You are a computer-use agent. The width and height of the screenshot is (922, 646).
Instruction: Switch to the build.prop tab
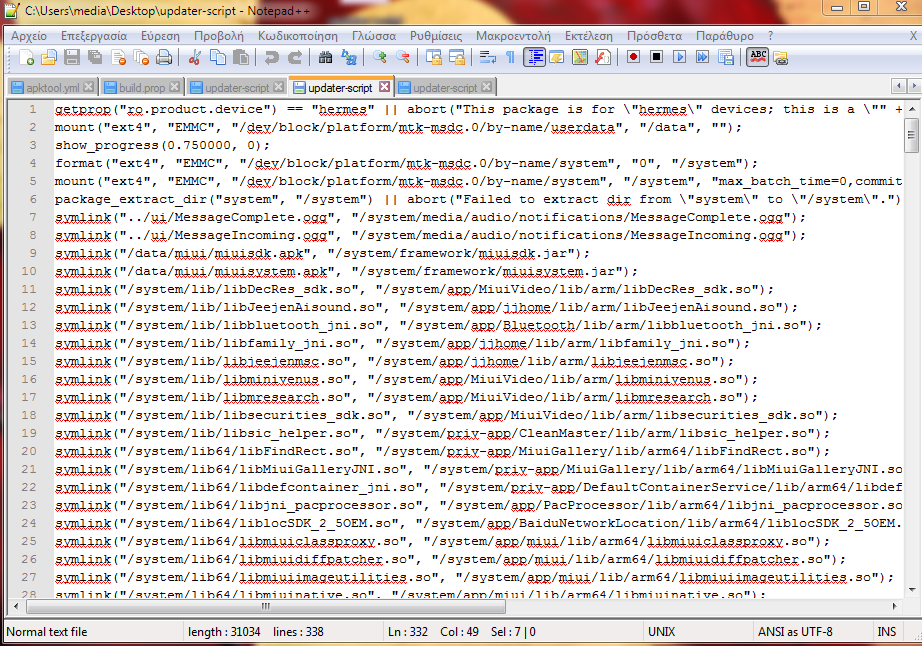[x=138, y=88]
